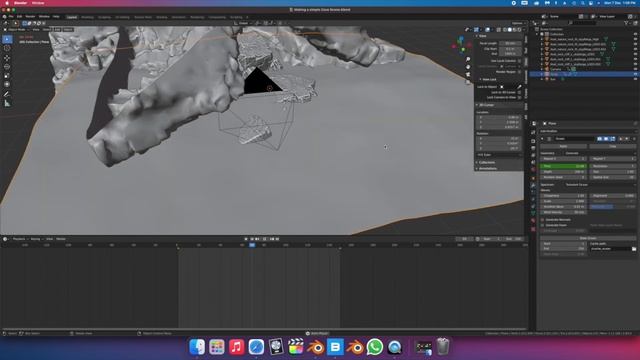Open Music app in Dock
This screenshot has height=360, width=640.
(x=236, y=347)
